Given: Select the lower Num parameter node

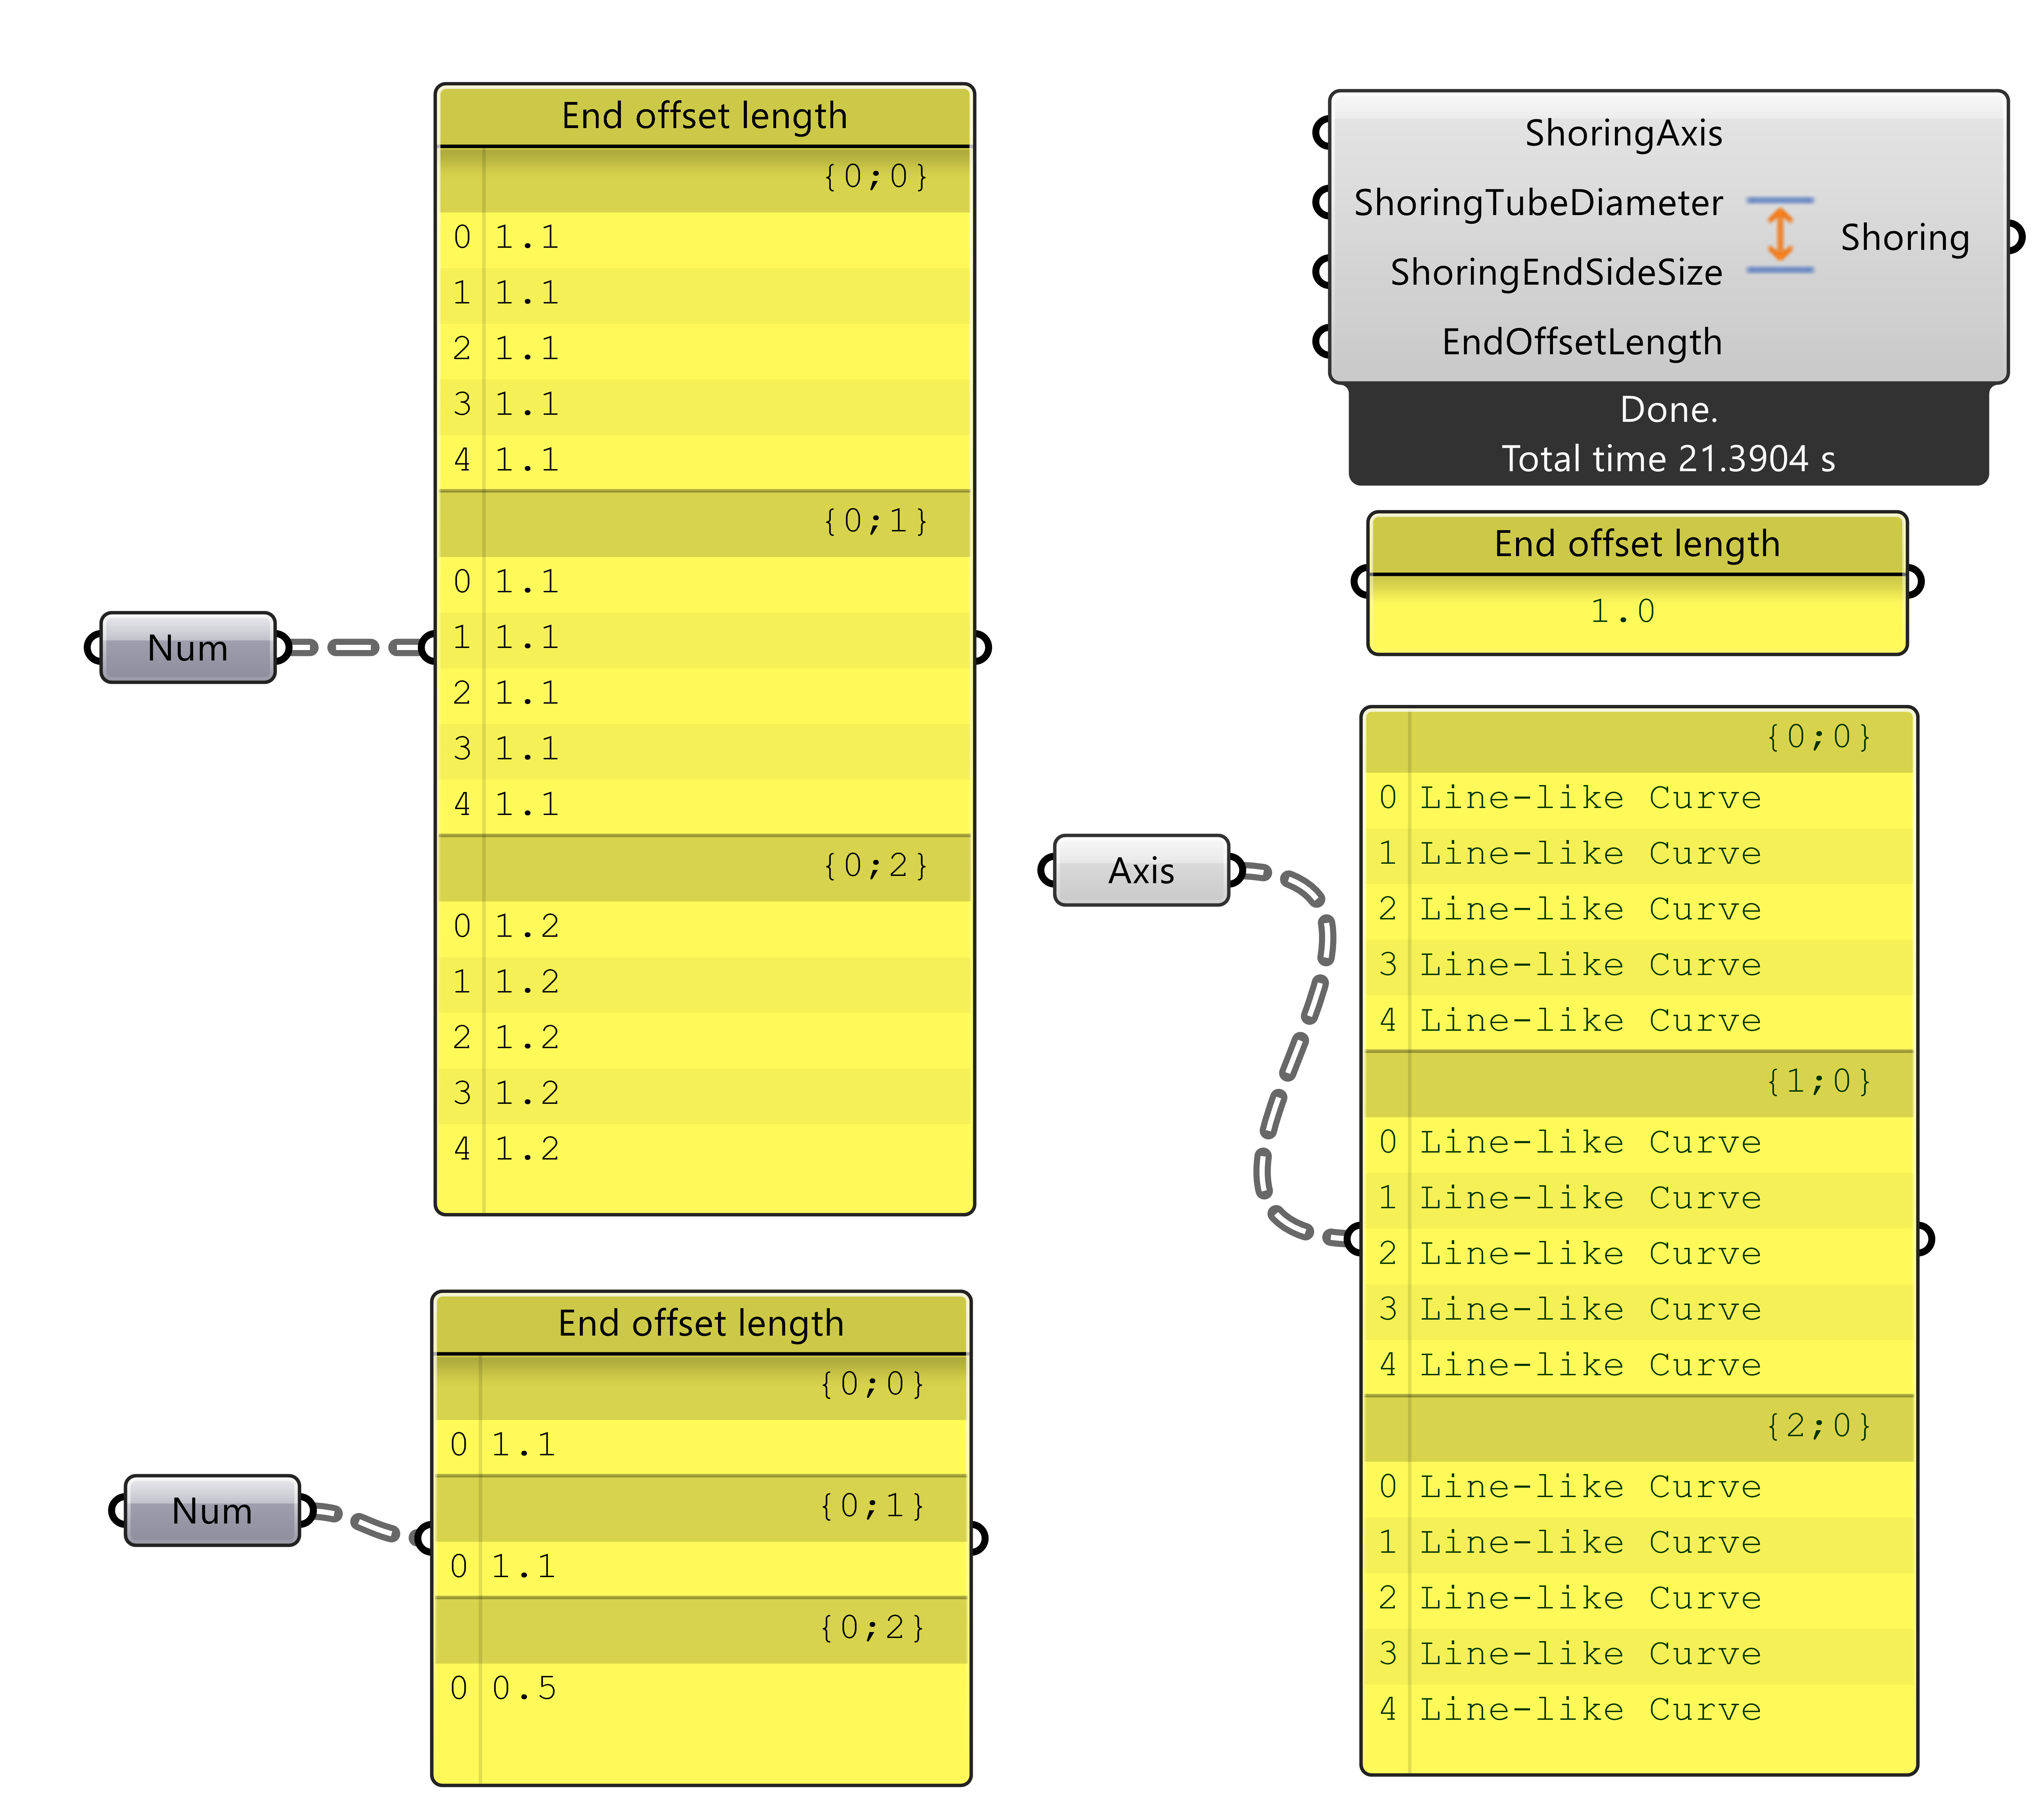Looking at the screenshot, I should 212,1511.
